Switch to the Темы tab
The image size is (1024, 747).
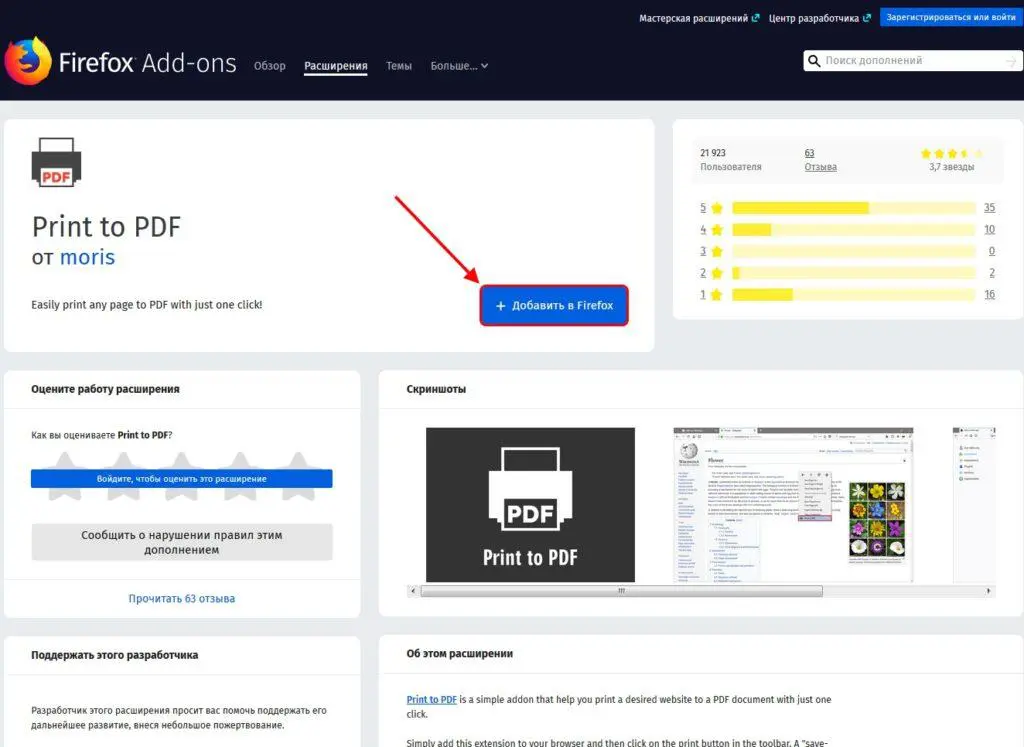[398, 66]
